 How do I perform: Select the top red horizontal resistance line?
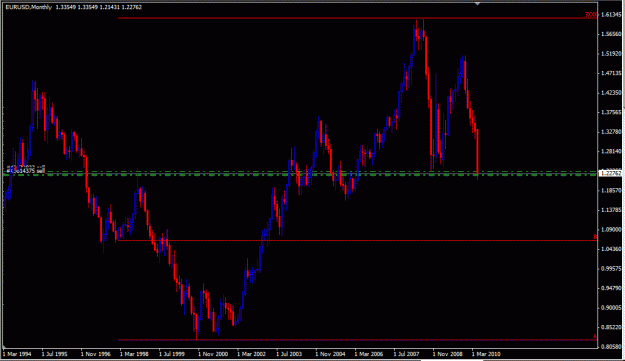pos(357,18)
